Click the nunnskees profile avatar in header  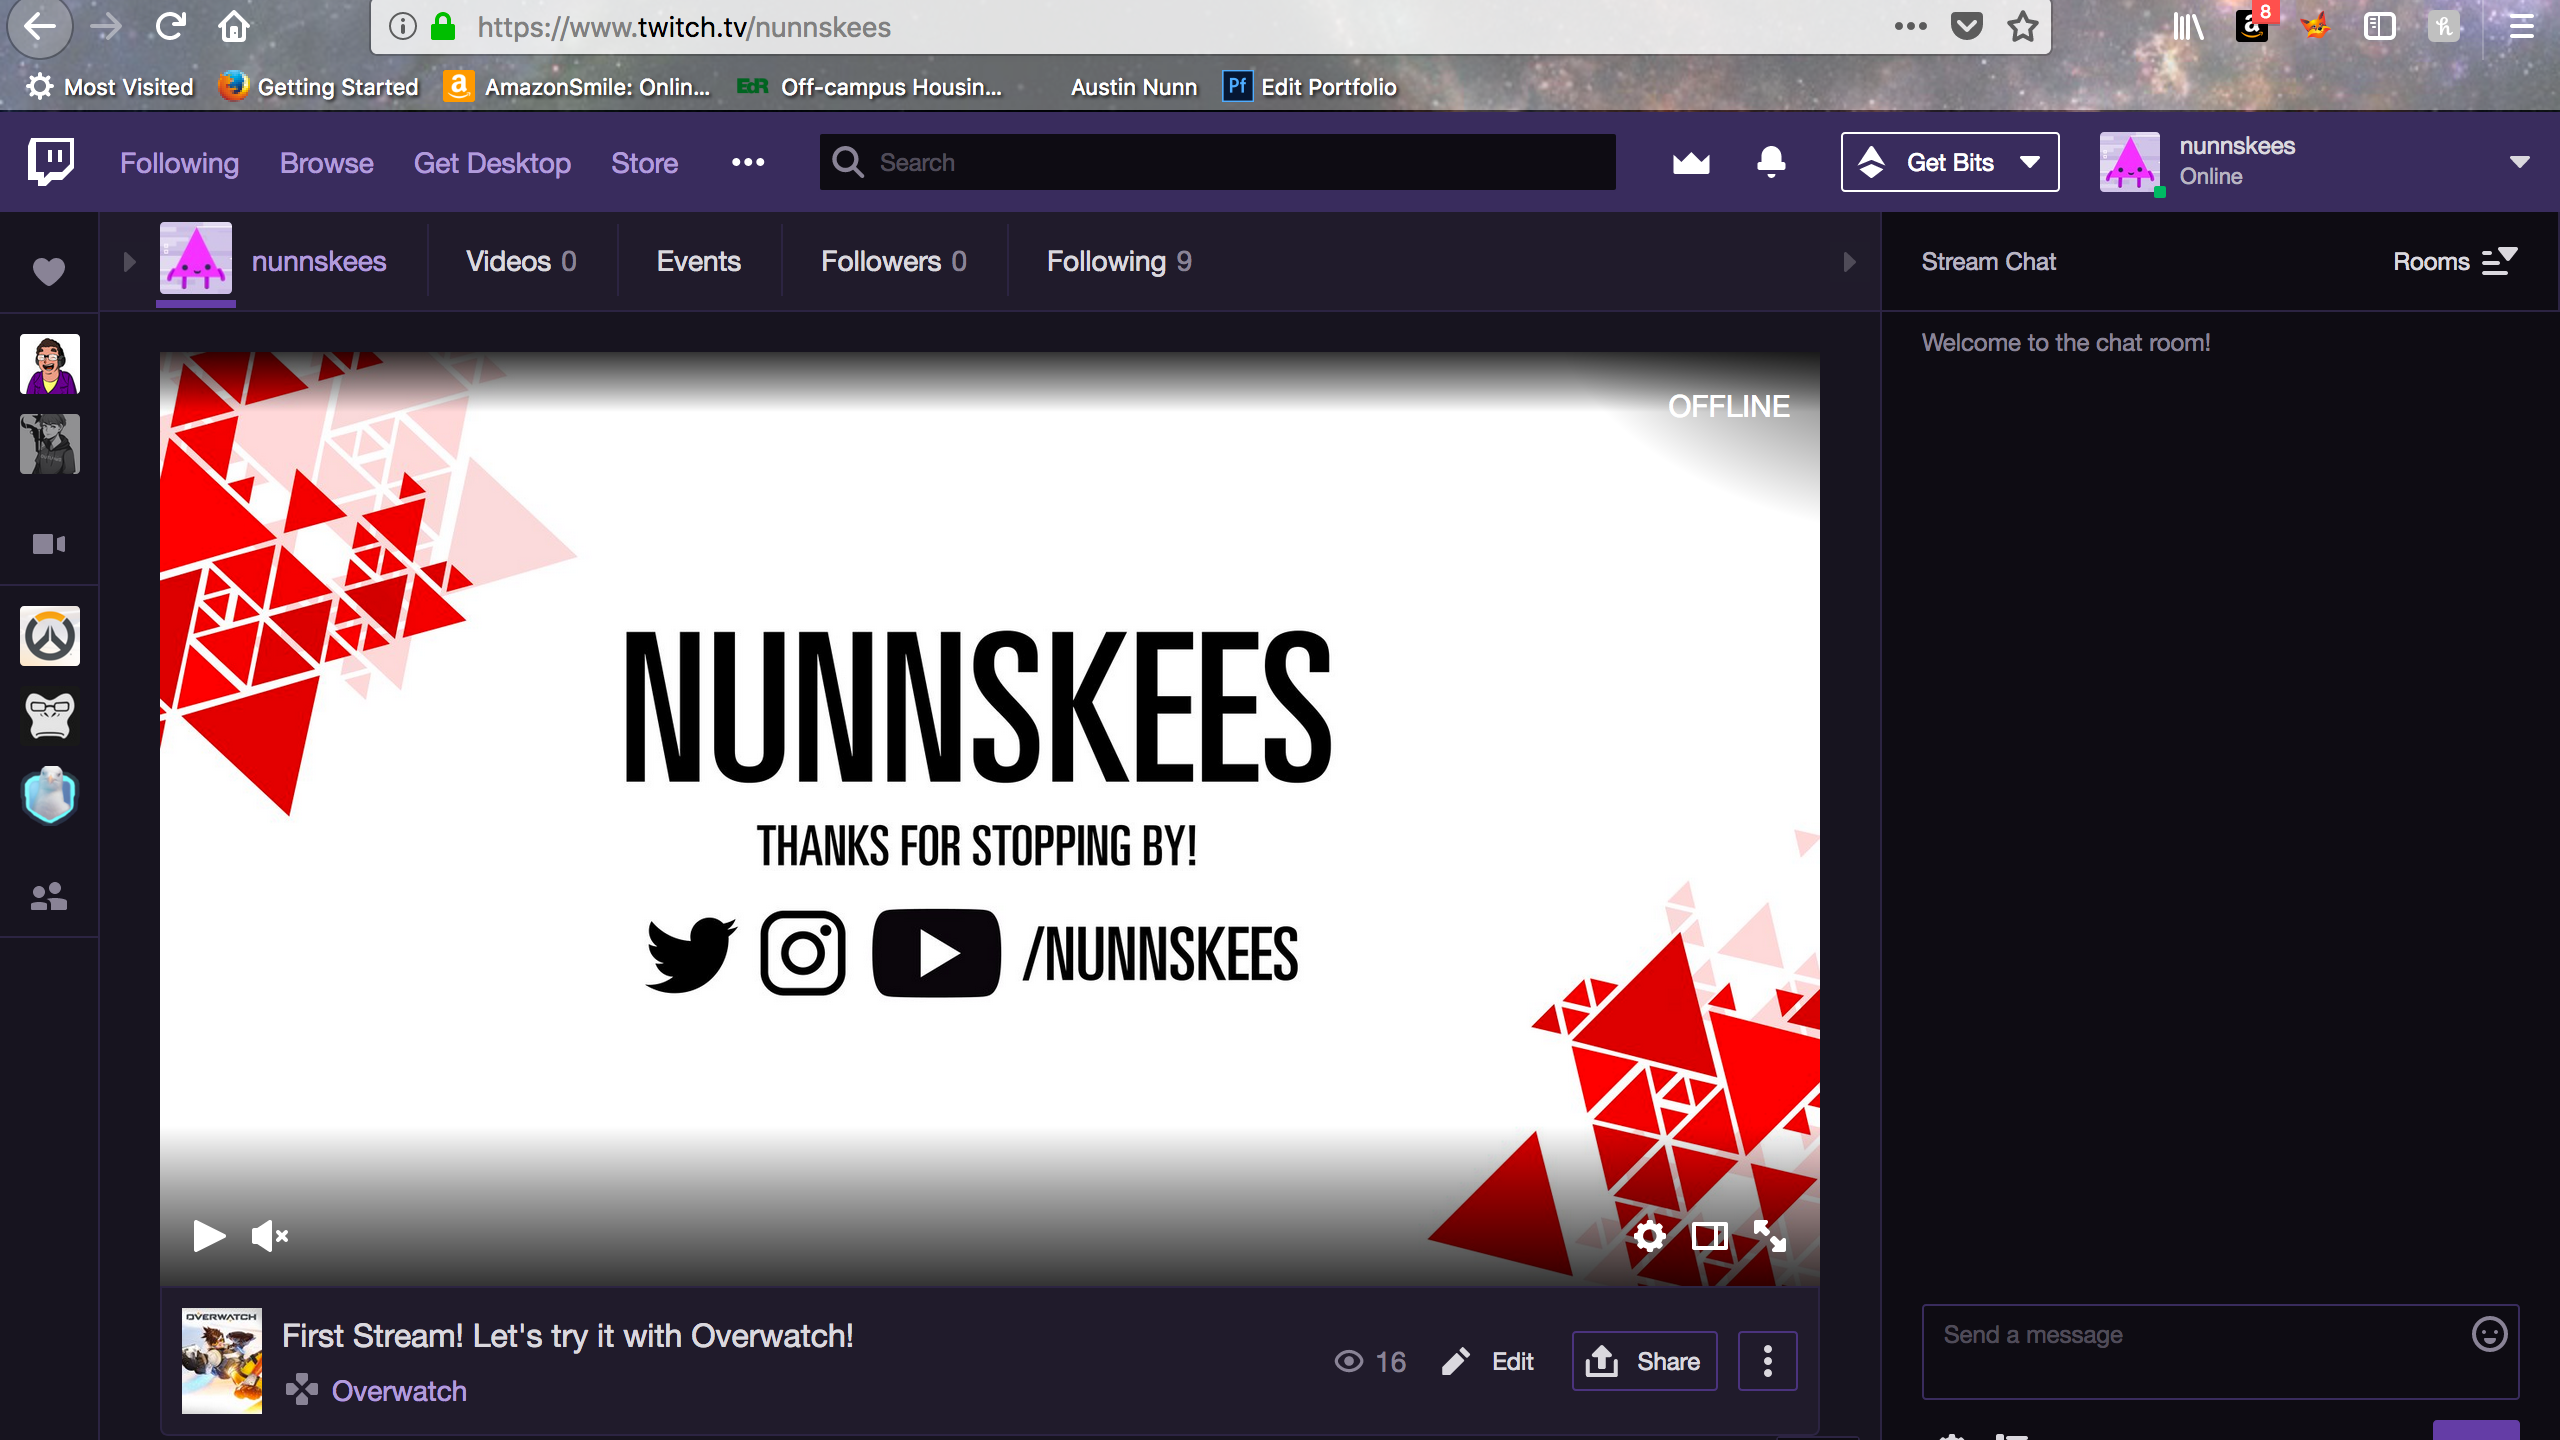2129,162
